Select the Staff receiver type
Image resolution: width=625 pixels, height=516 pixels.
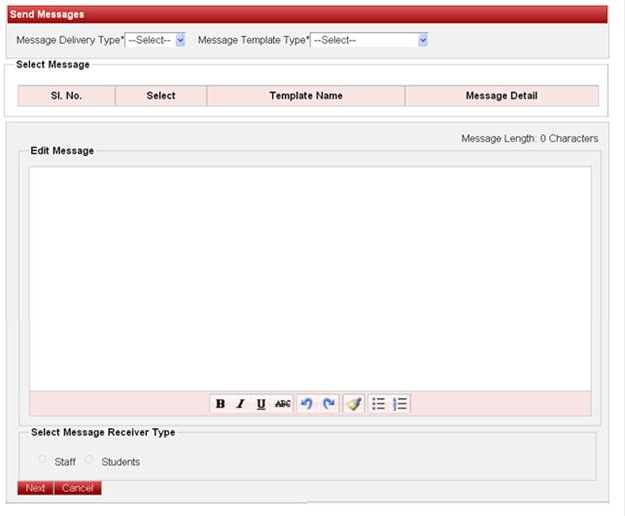(42, 460)
